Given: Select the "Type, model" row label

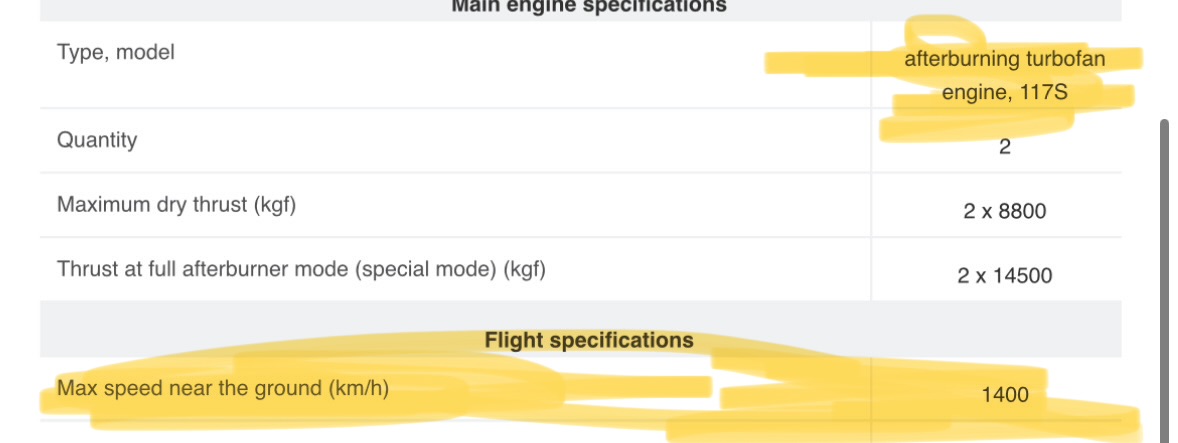Looking at the screenshot, I should (x=116, y=52).
